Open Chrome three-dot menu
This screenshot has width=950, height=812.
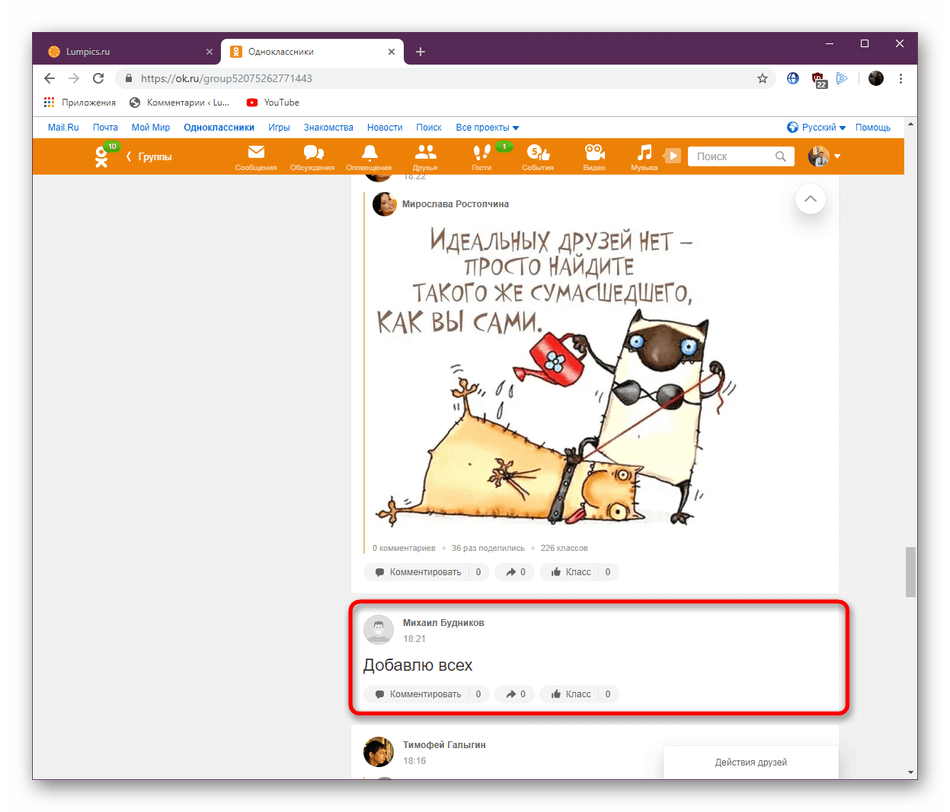pyautogui.click(x=901, y=78)
